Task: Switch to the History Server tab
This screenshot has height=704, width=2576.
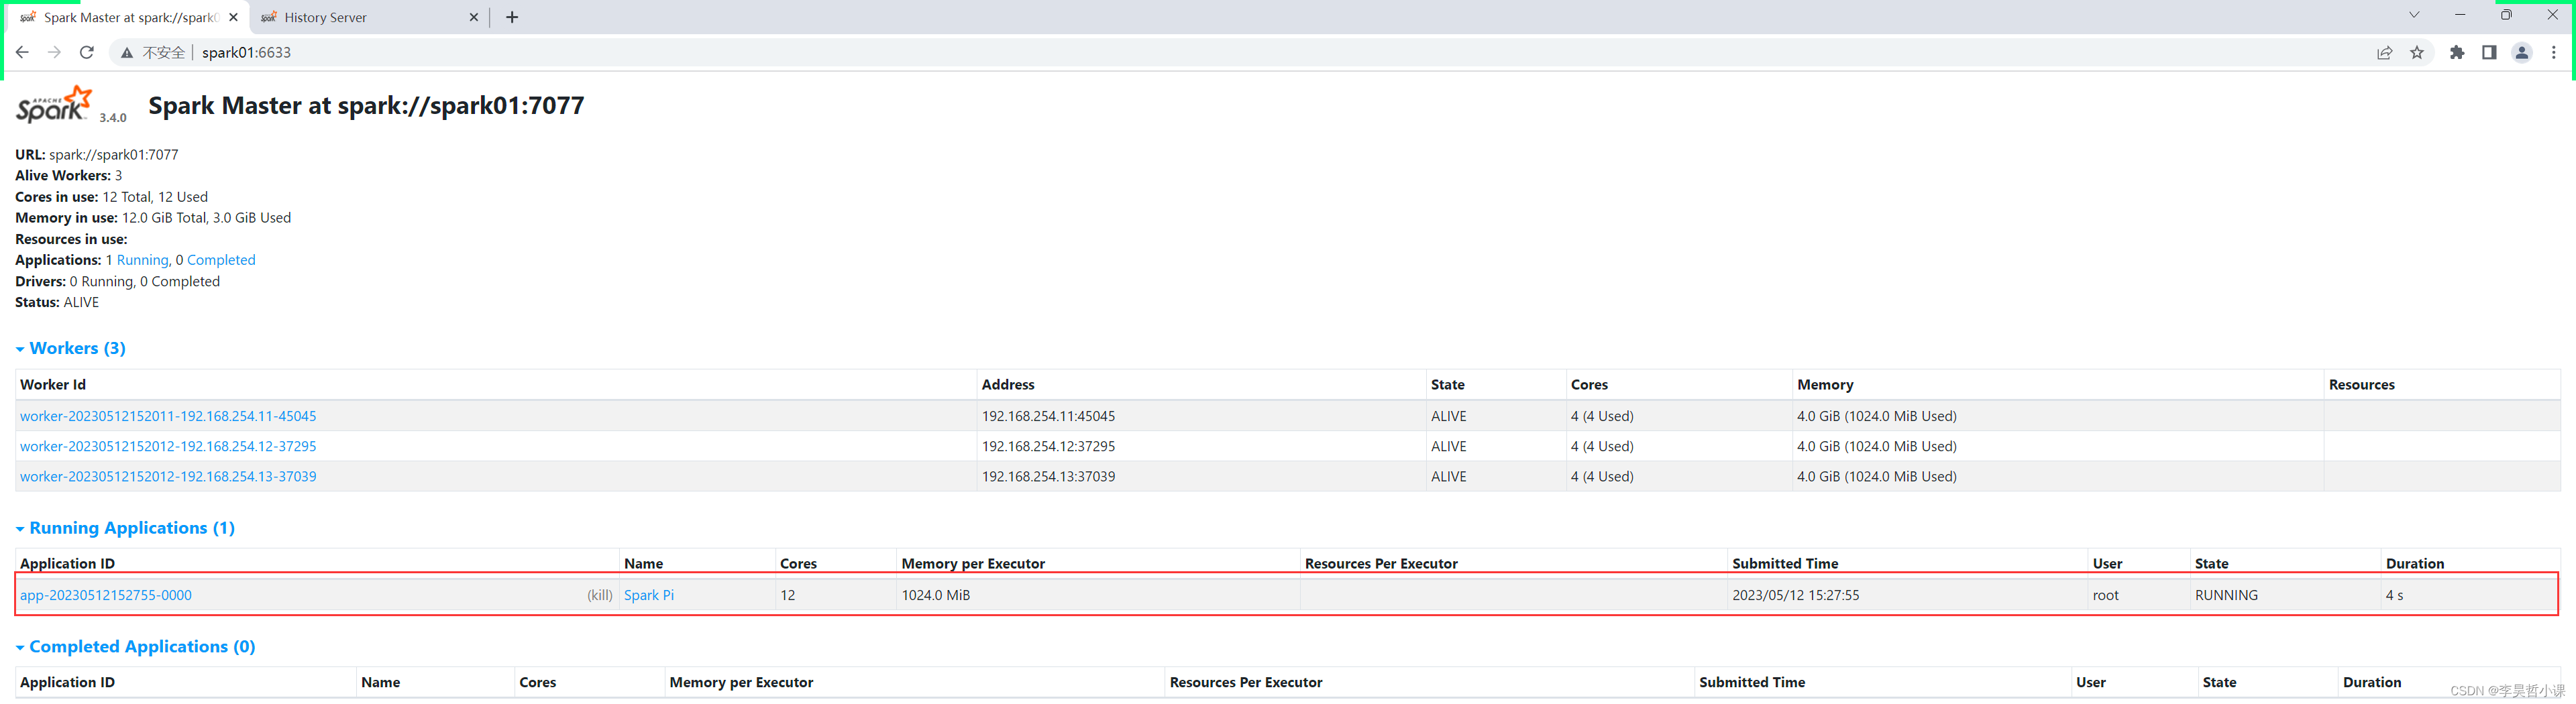Action: (x=325, y=17)
